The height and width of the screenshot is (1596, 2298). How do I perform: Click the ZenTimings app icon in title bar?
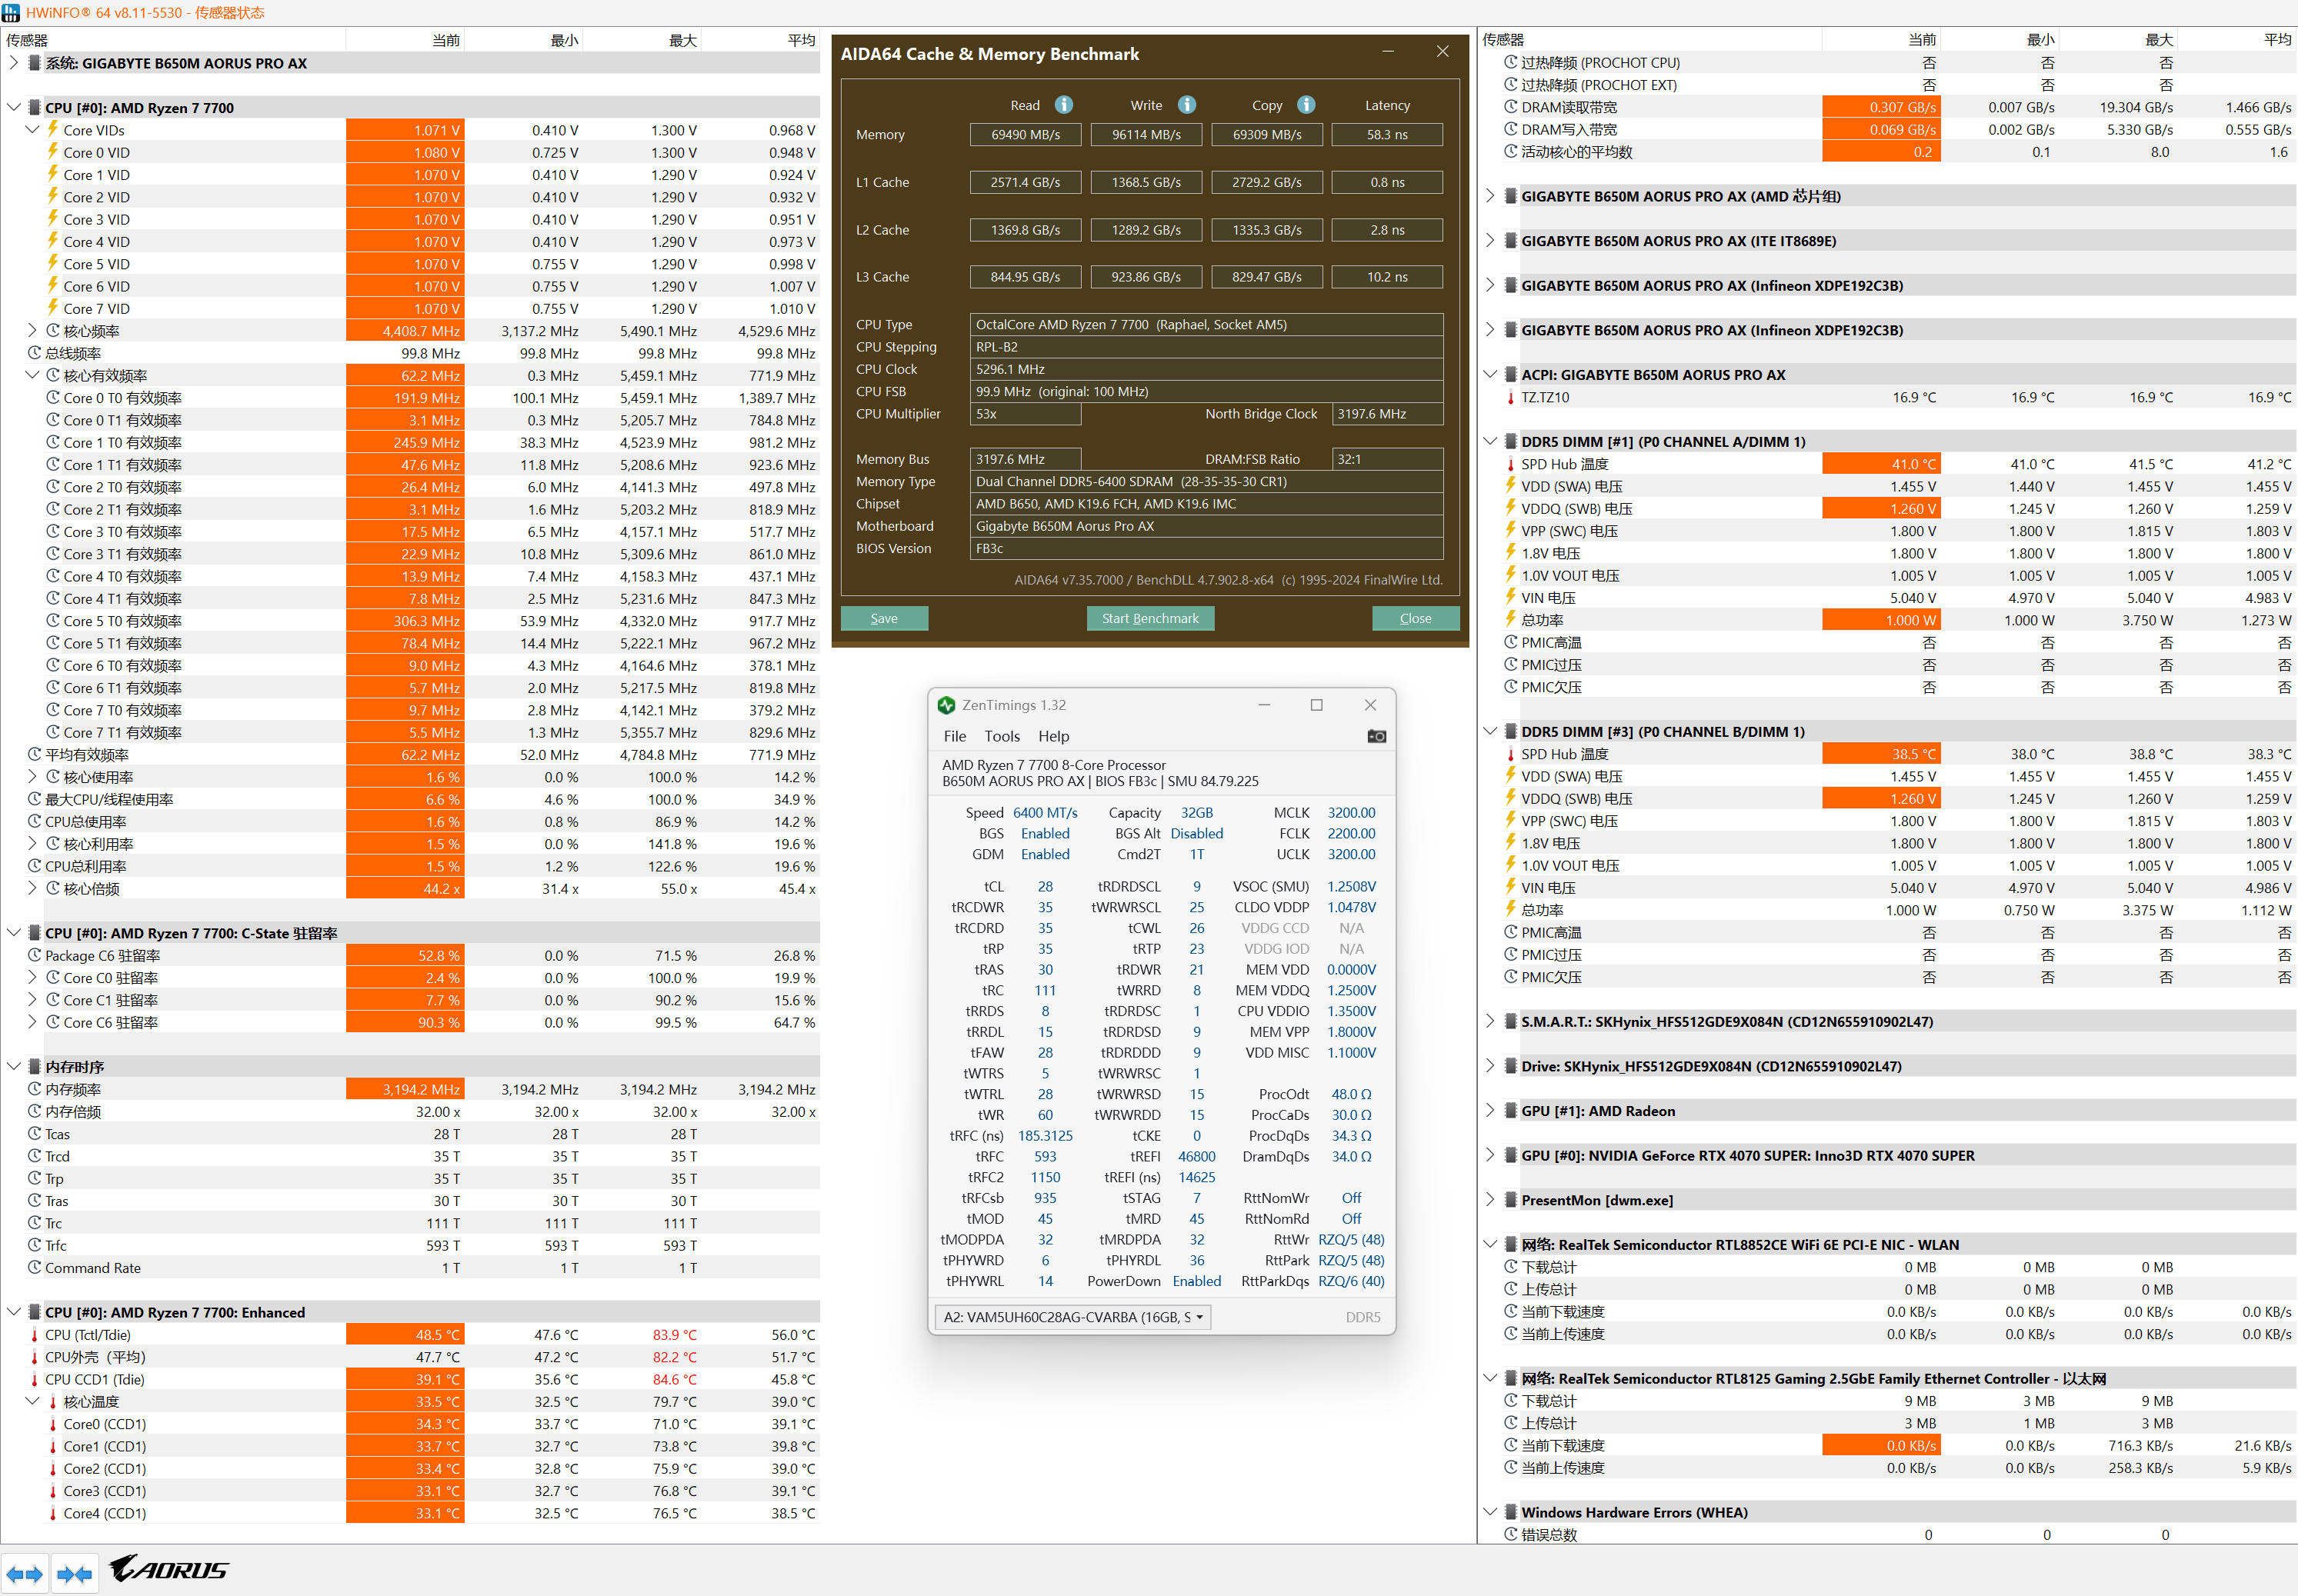point(946,705)
